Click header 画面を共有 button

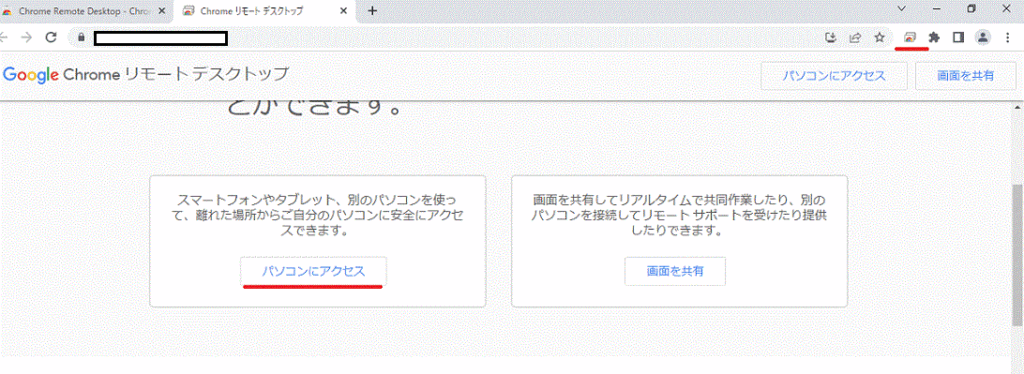[x=965, y=76]
